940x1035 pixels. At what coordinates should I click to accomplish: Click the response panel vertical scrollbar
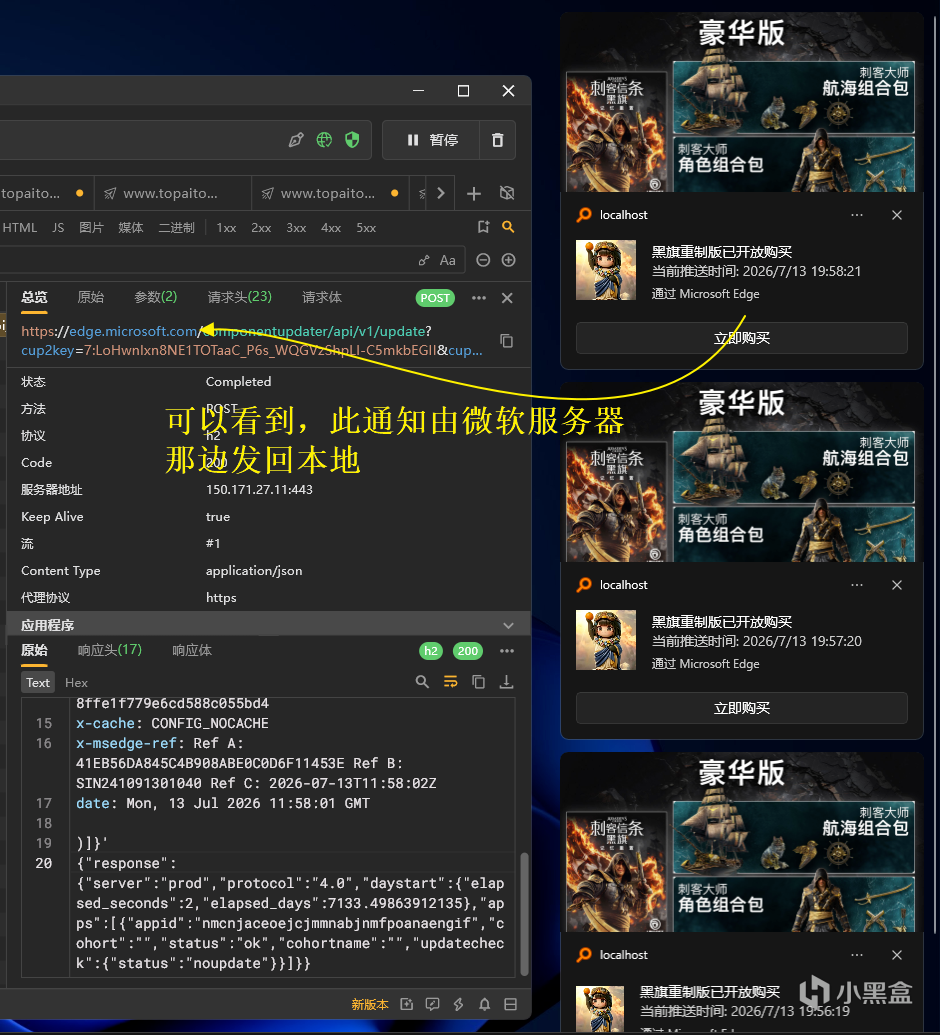[x=524, y=914]
